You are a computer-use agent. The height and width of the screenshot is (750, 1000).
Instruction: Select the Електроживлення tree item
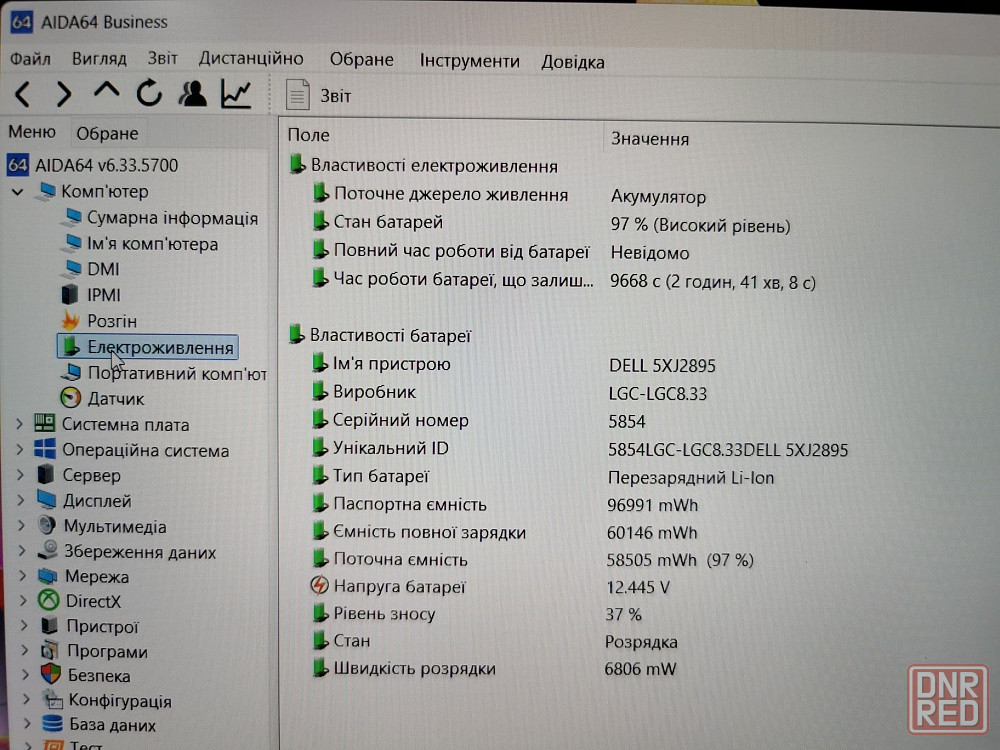pyautogui.click(x=148, y=347)
